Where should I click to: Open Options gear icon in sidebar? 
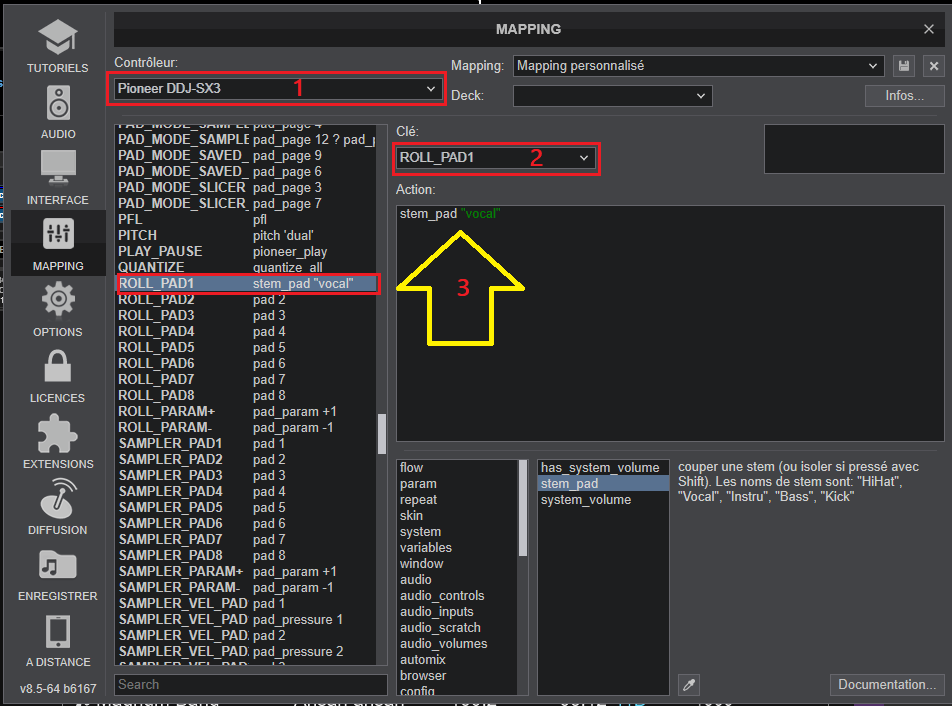[58, 302]
